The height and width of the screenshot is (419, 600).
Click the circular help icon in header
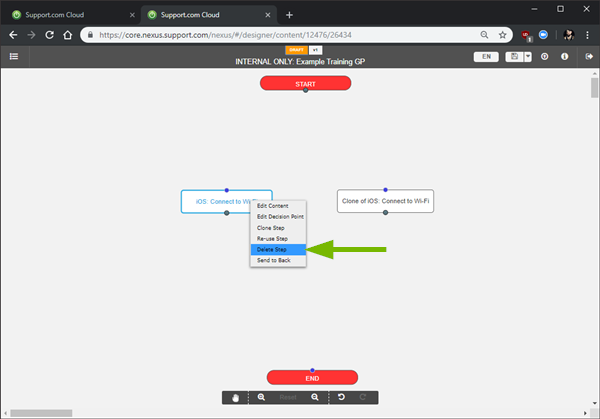tap(545, 57)
